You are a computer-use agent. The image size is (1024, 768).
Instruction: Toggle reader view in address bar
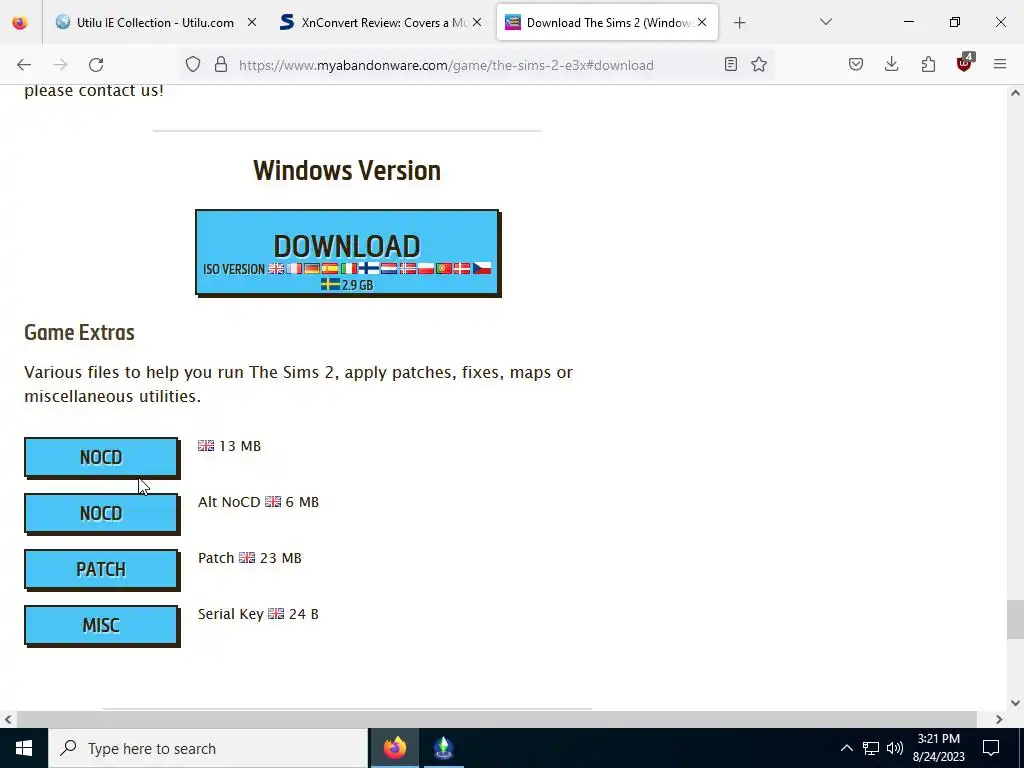(x=731, y=64)
